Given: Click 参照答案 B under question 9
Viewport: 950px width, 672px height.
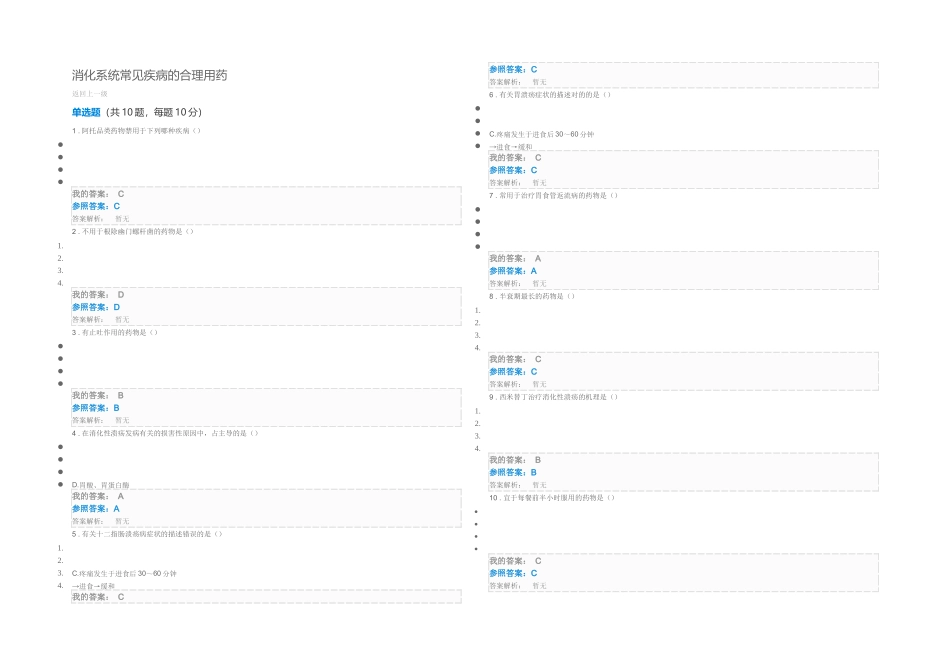Looking at the screenshot, I should [x=514, y=473].
